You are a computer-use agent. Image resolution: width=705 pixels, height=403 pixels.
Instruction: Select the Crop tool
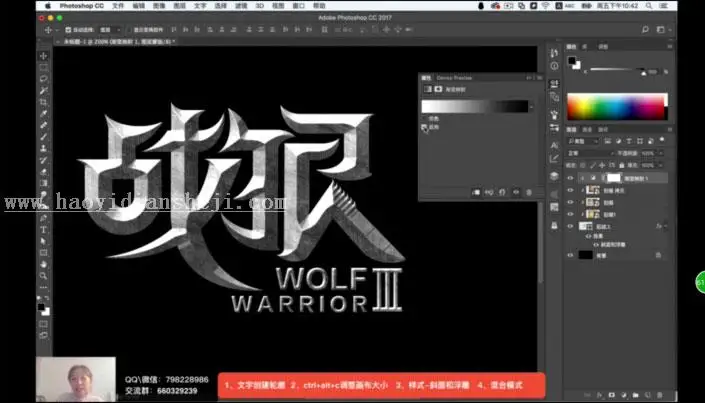click(44, 102)
